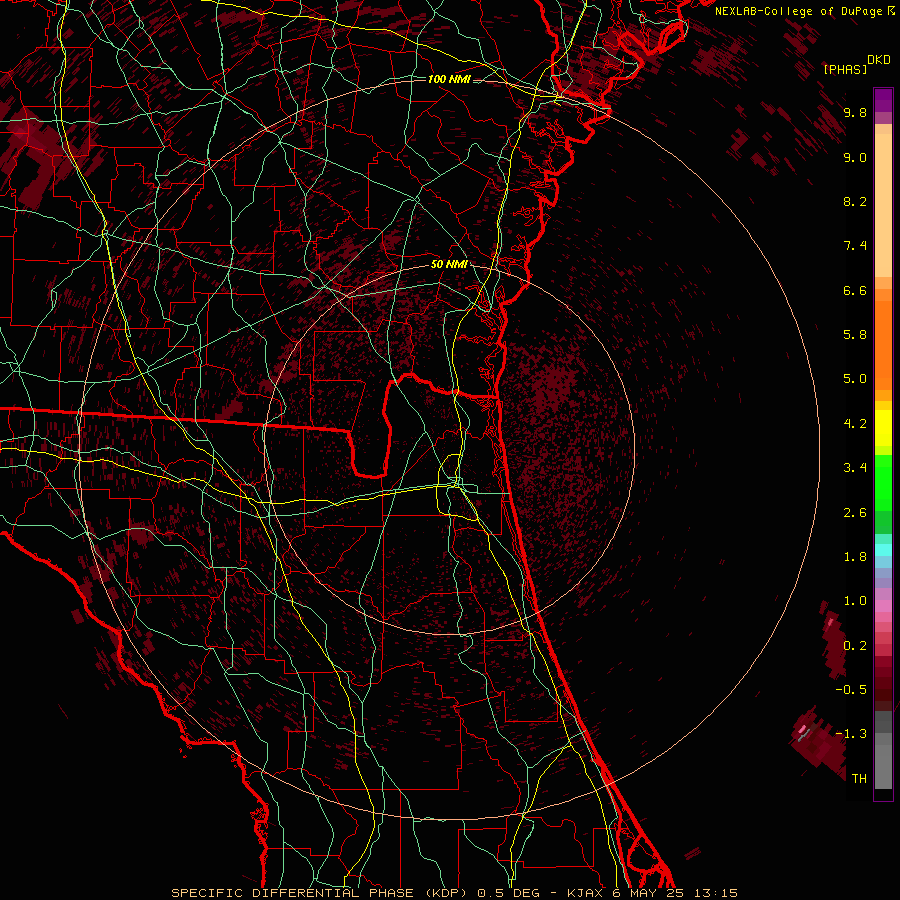This screenshot has width=900, height=900.
Task: Click the 6.6 value on the color scale
Action: click(x=855, y=290)
